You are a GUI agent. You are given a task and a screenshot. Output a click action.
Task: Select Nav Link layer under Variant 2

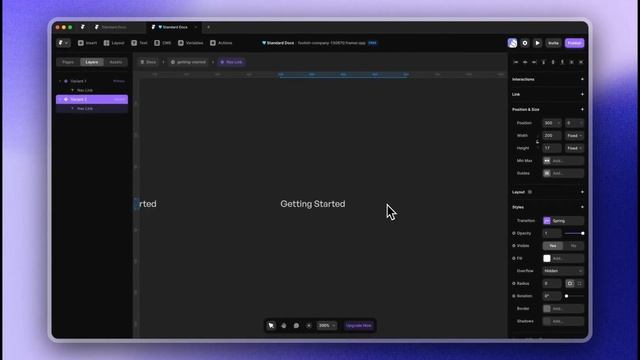click(92, 109)
